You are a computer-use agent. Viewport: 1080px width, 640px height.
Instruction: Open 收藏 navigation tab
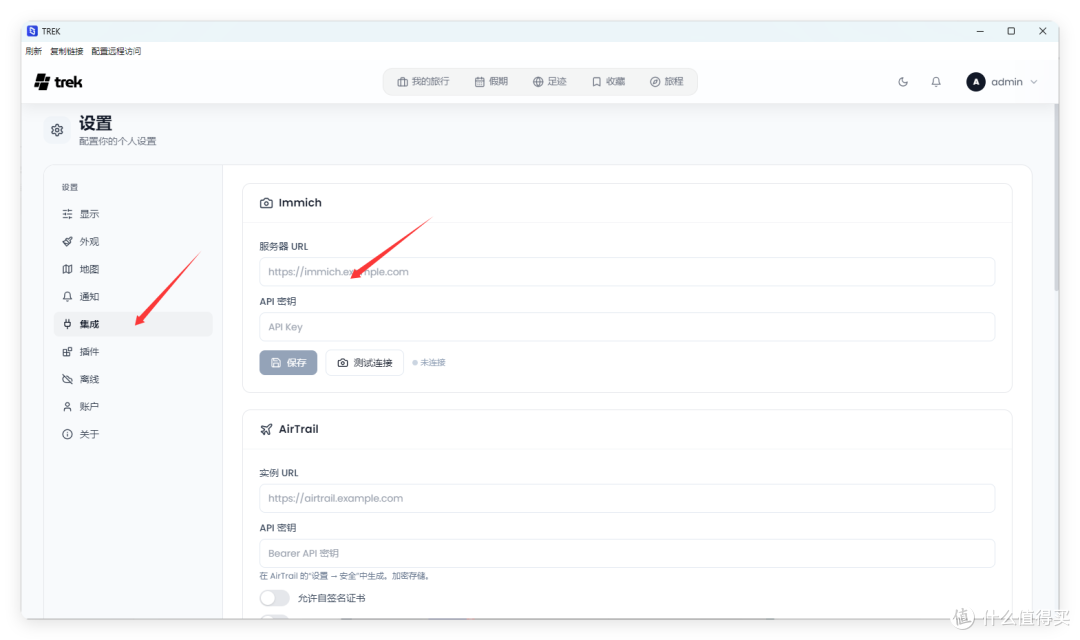coord(608,81)
